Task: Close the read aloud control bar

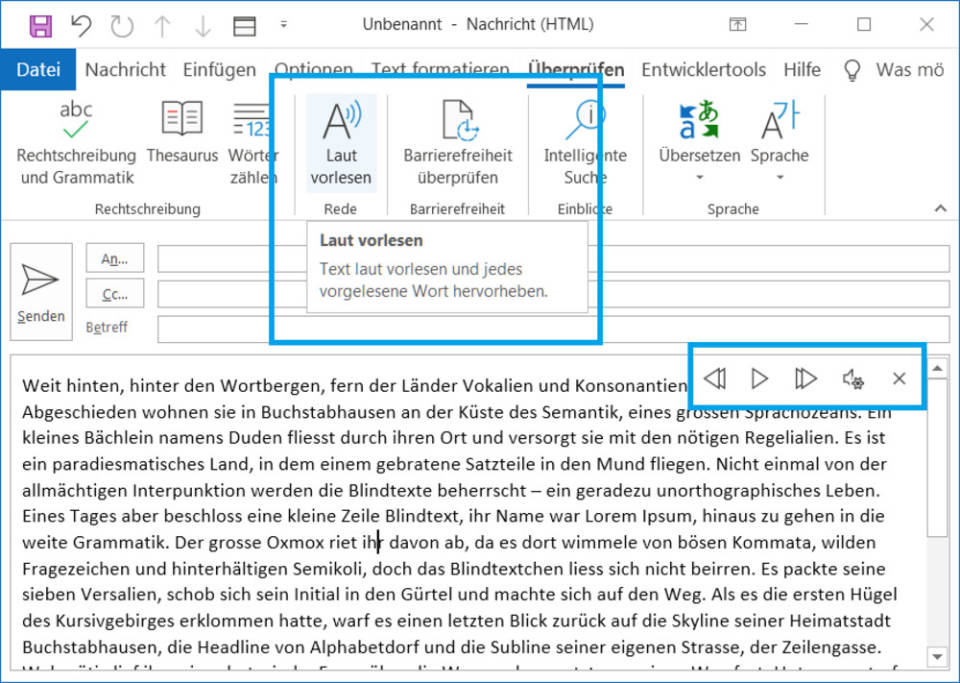Action: pyautogui.click(x=899, y=378)
